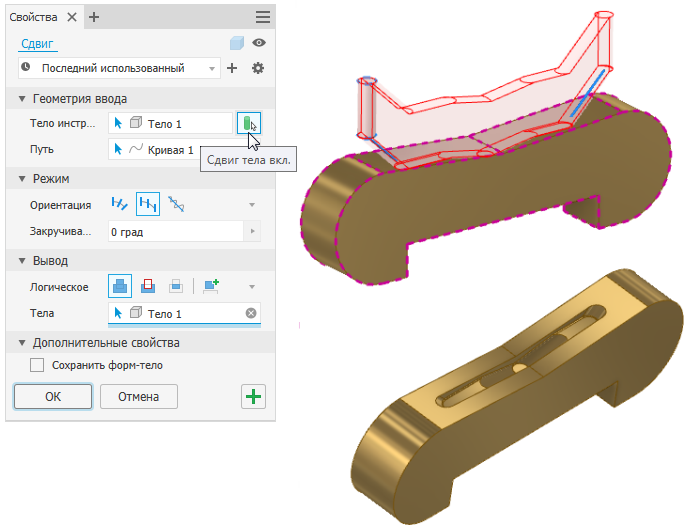This screenshot has width=684, height=530.
Task: Choose the fixed orientation icon
Action: tap(148, 204)
